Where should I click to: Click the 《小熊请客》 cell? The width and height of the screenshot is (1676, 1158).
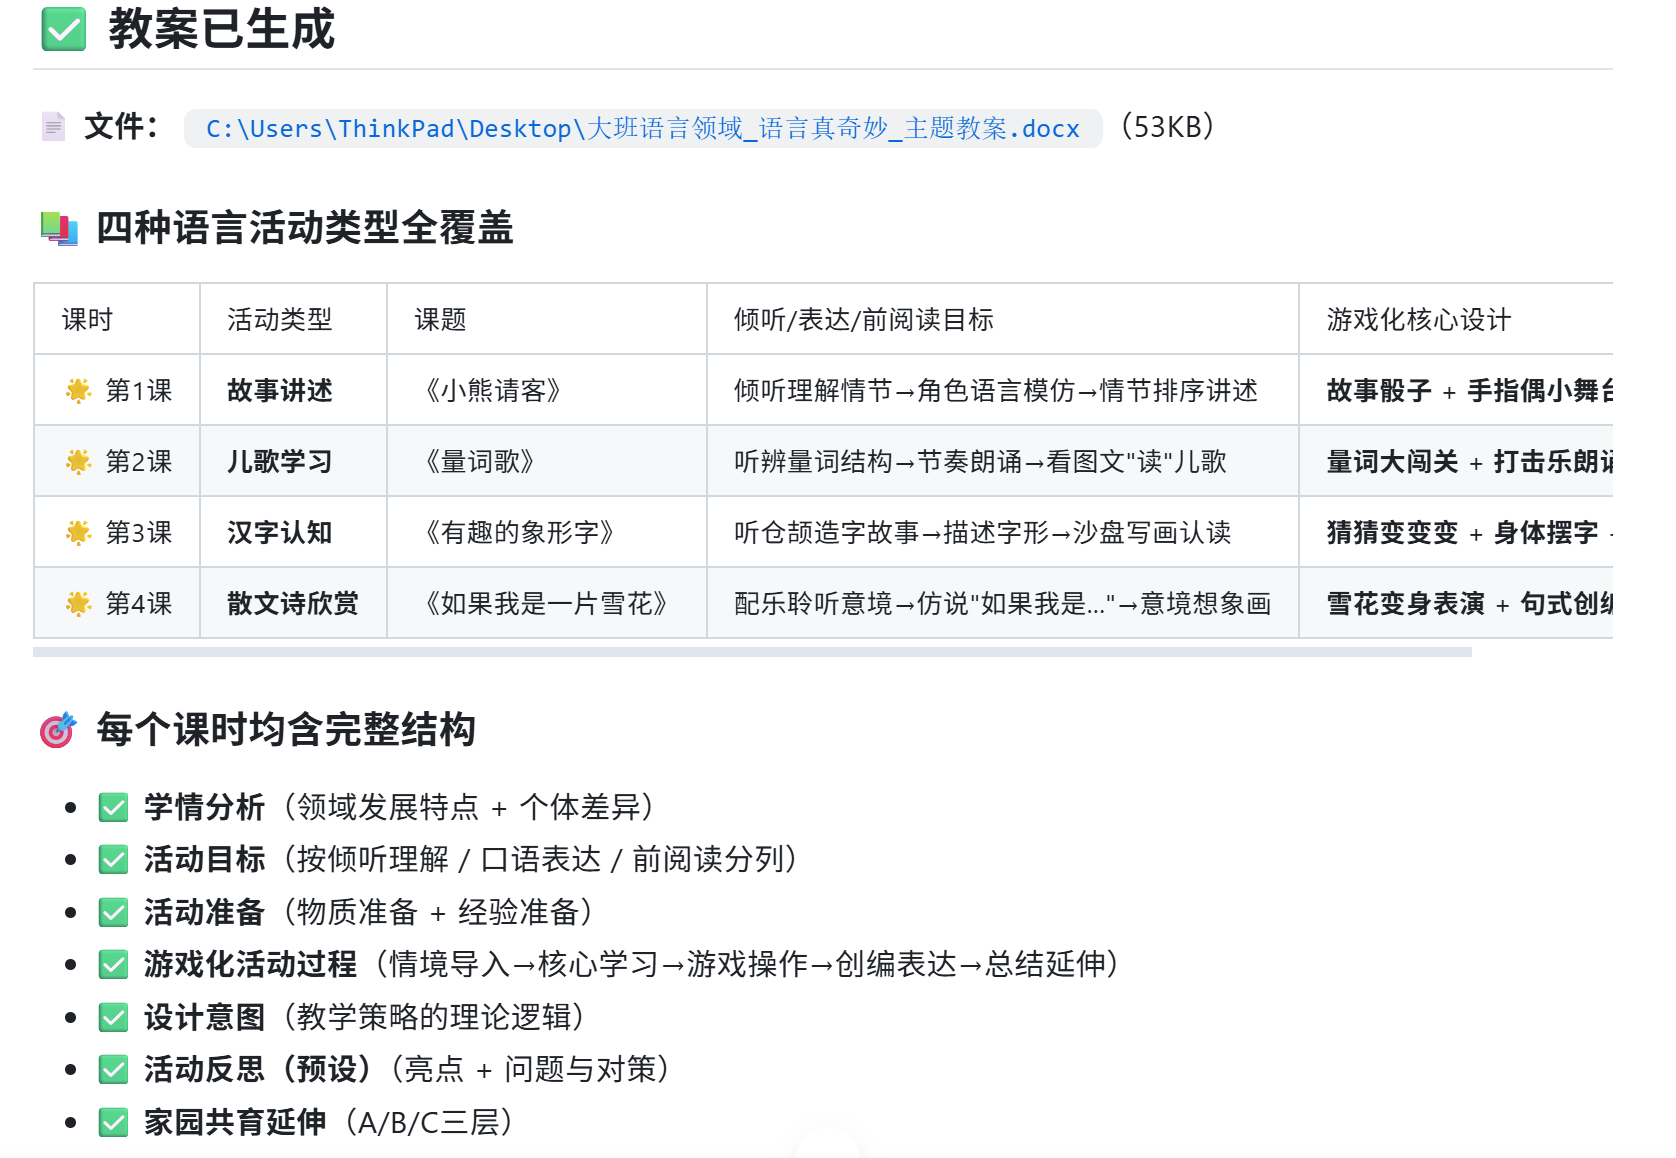point(546,390)
